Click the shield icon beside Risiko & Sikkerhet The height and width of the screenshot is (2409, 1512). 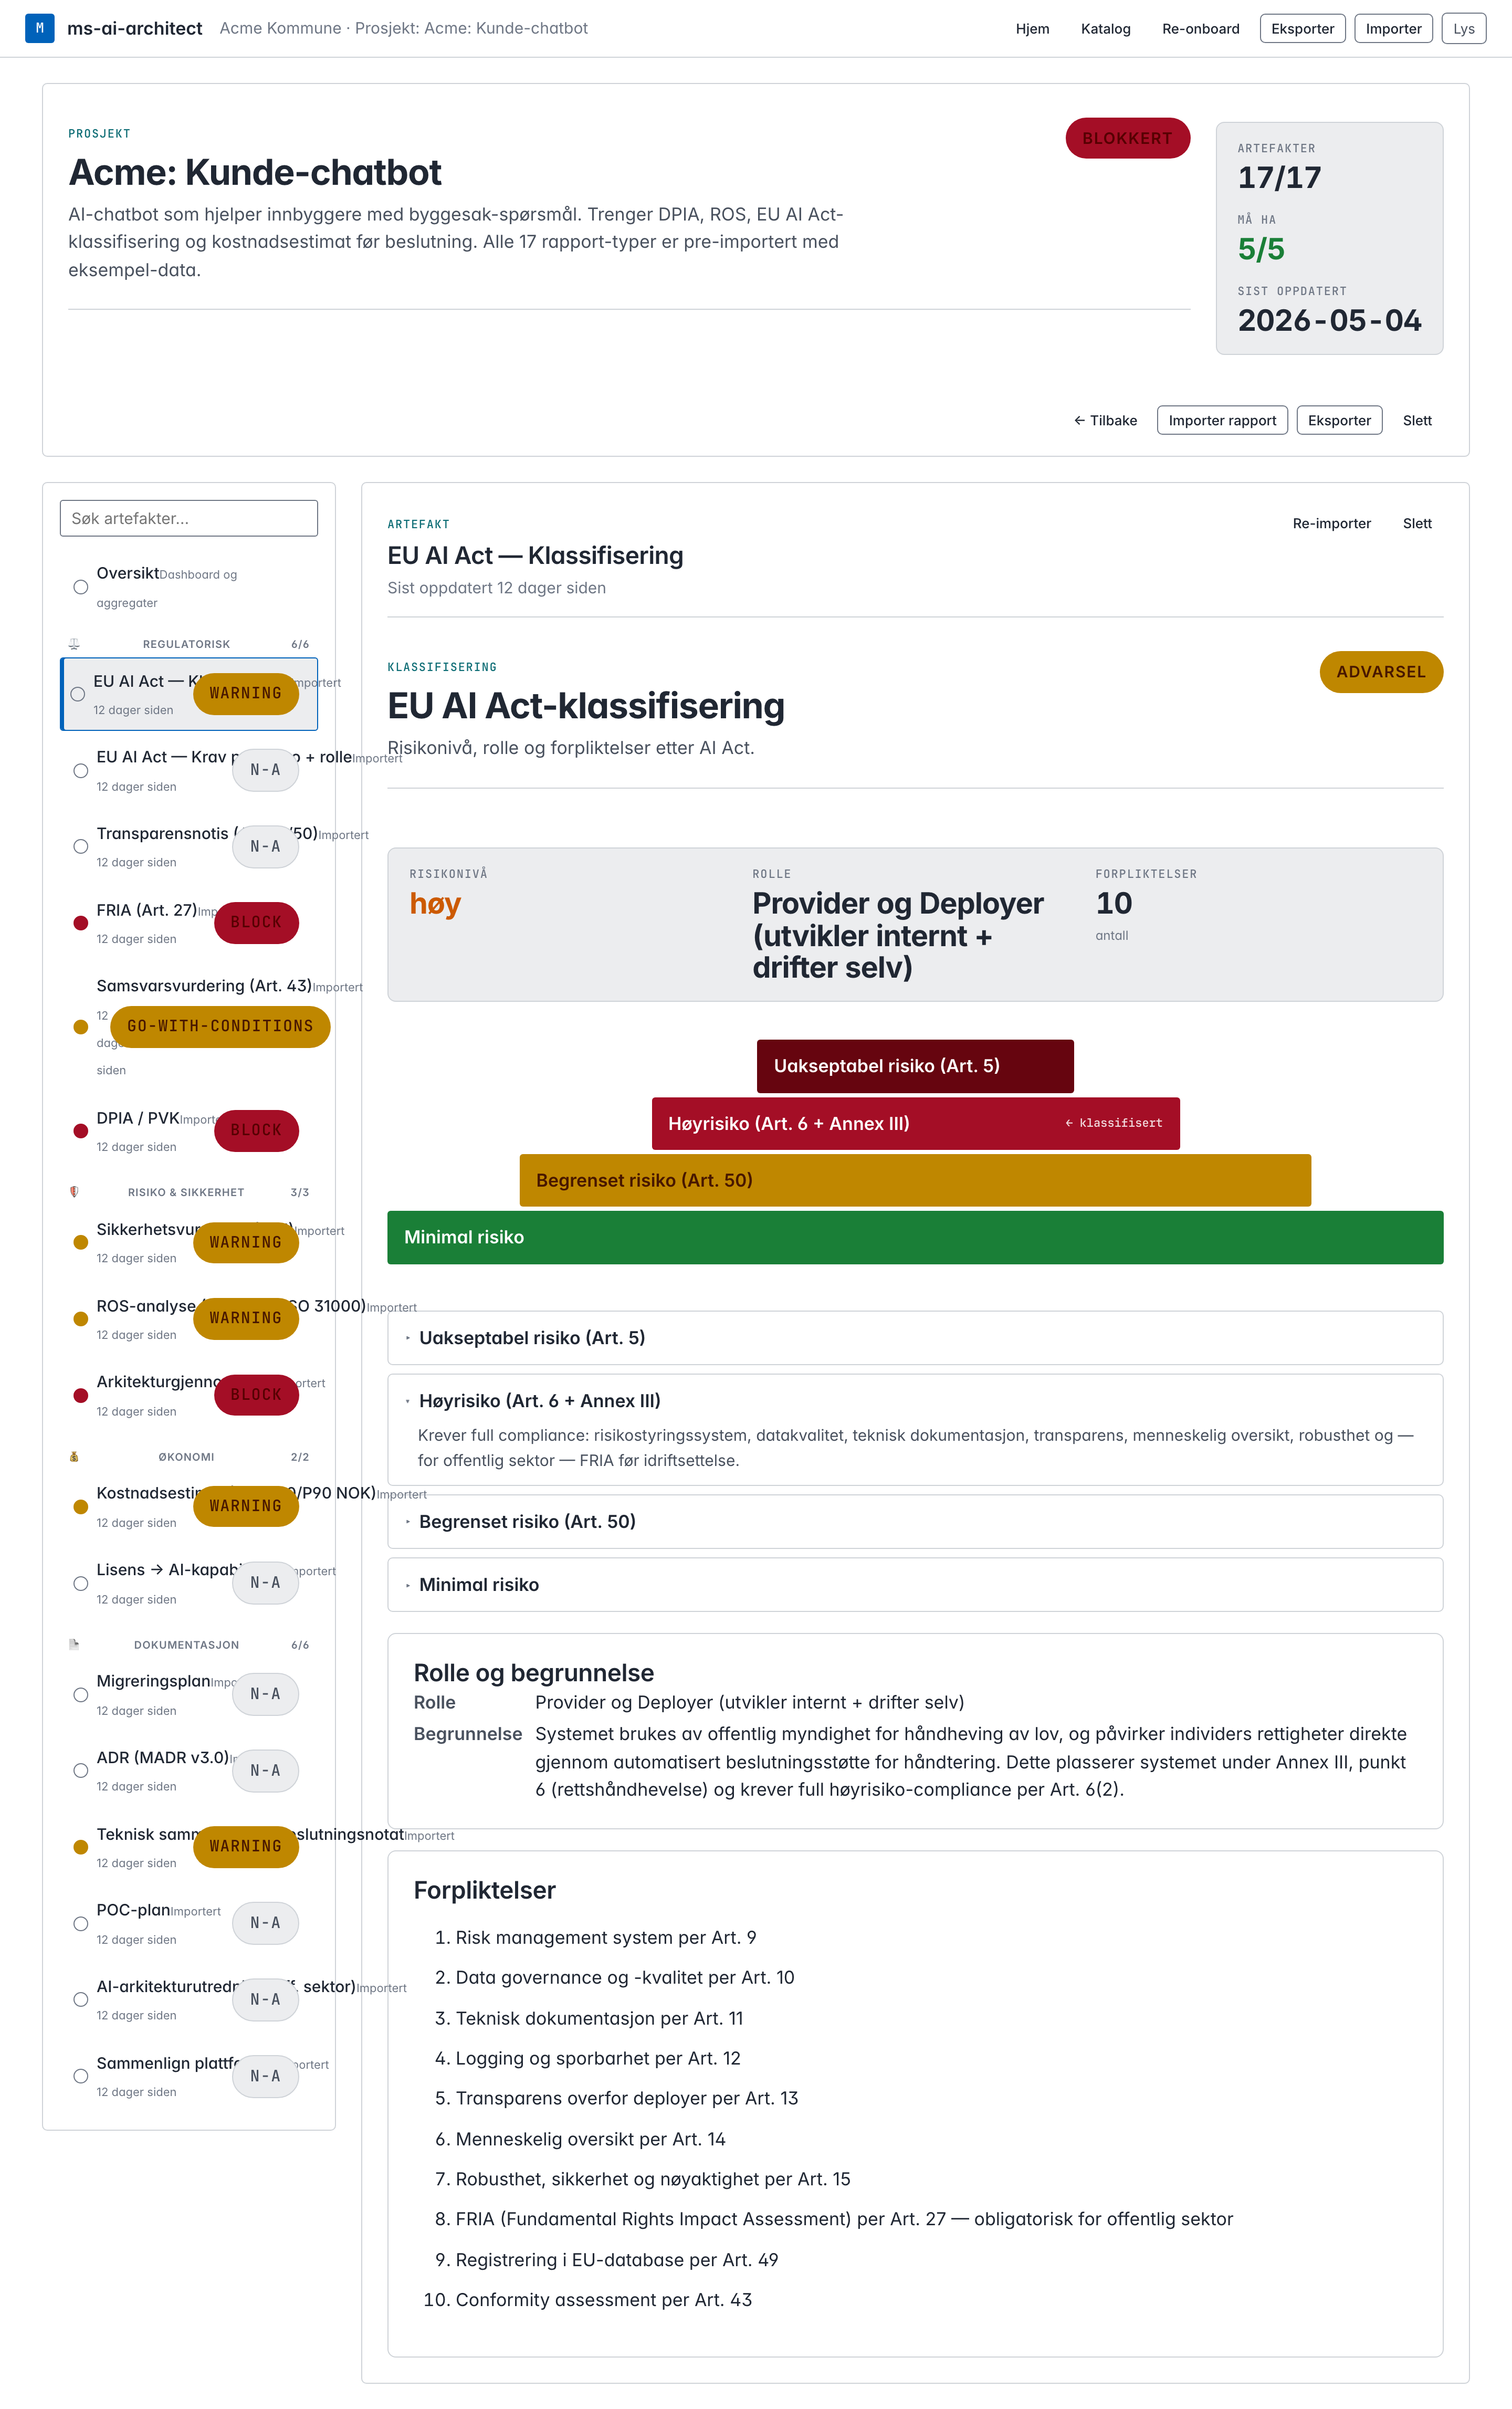click(x=74, y=1192)
